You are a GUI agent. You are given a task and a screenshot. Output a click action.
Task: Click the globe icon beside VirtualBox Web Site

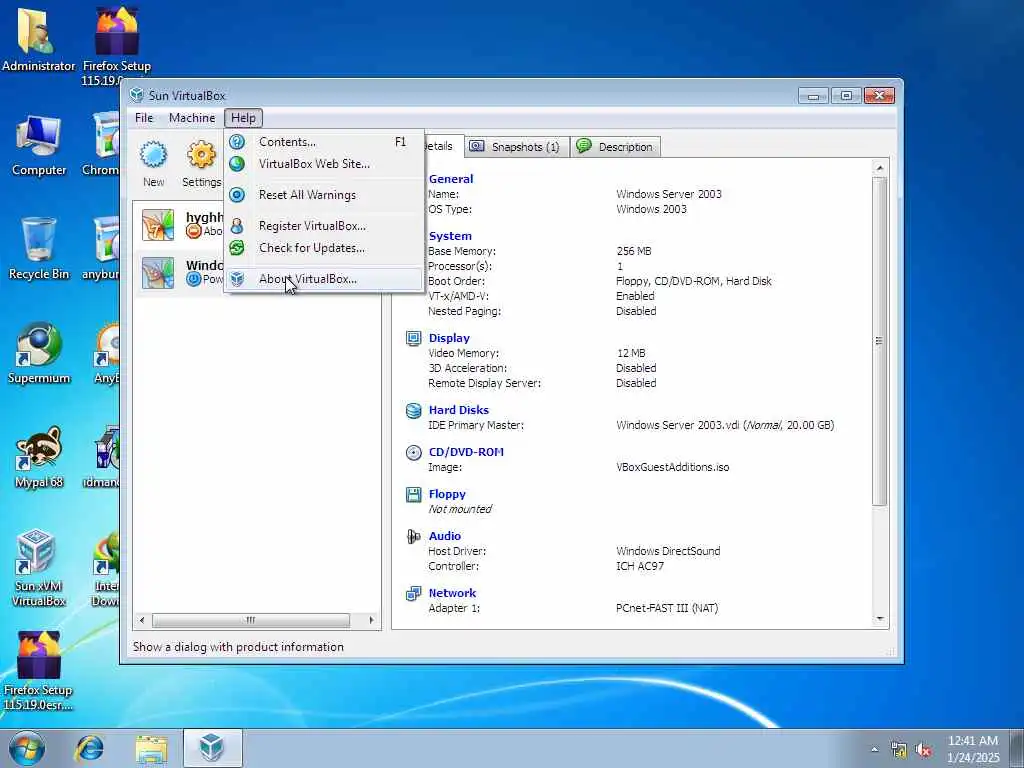[x=237, y=164]
